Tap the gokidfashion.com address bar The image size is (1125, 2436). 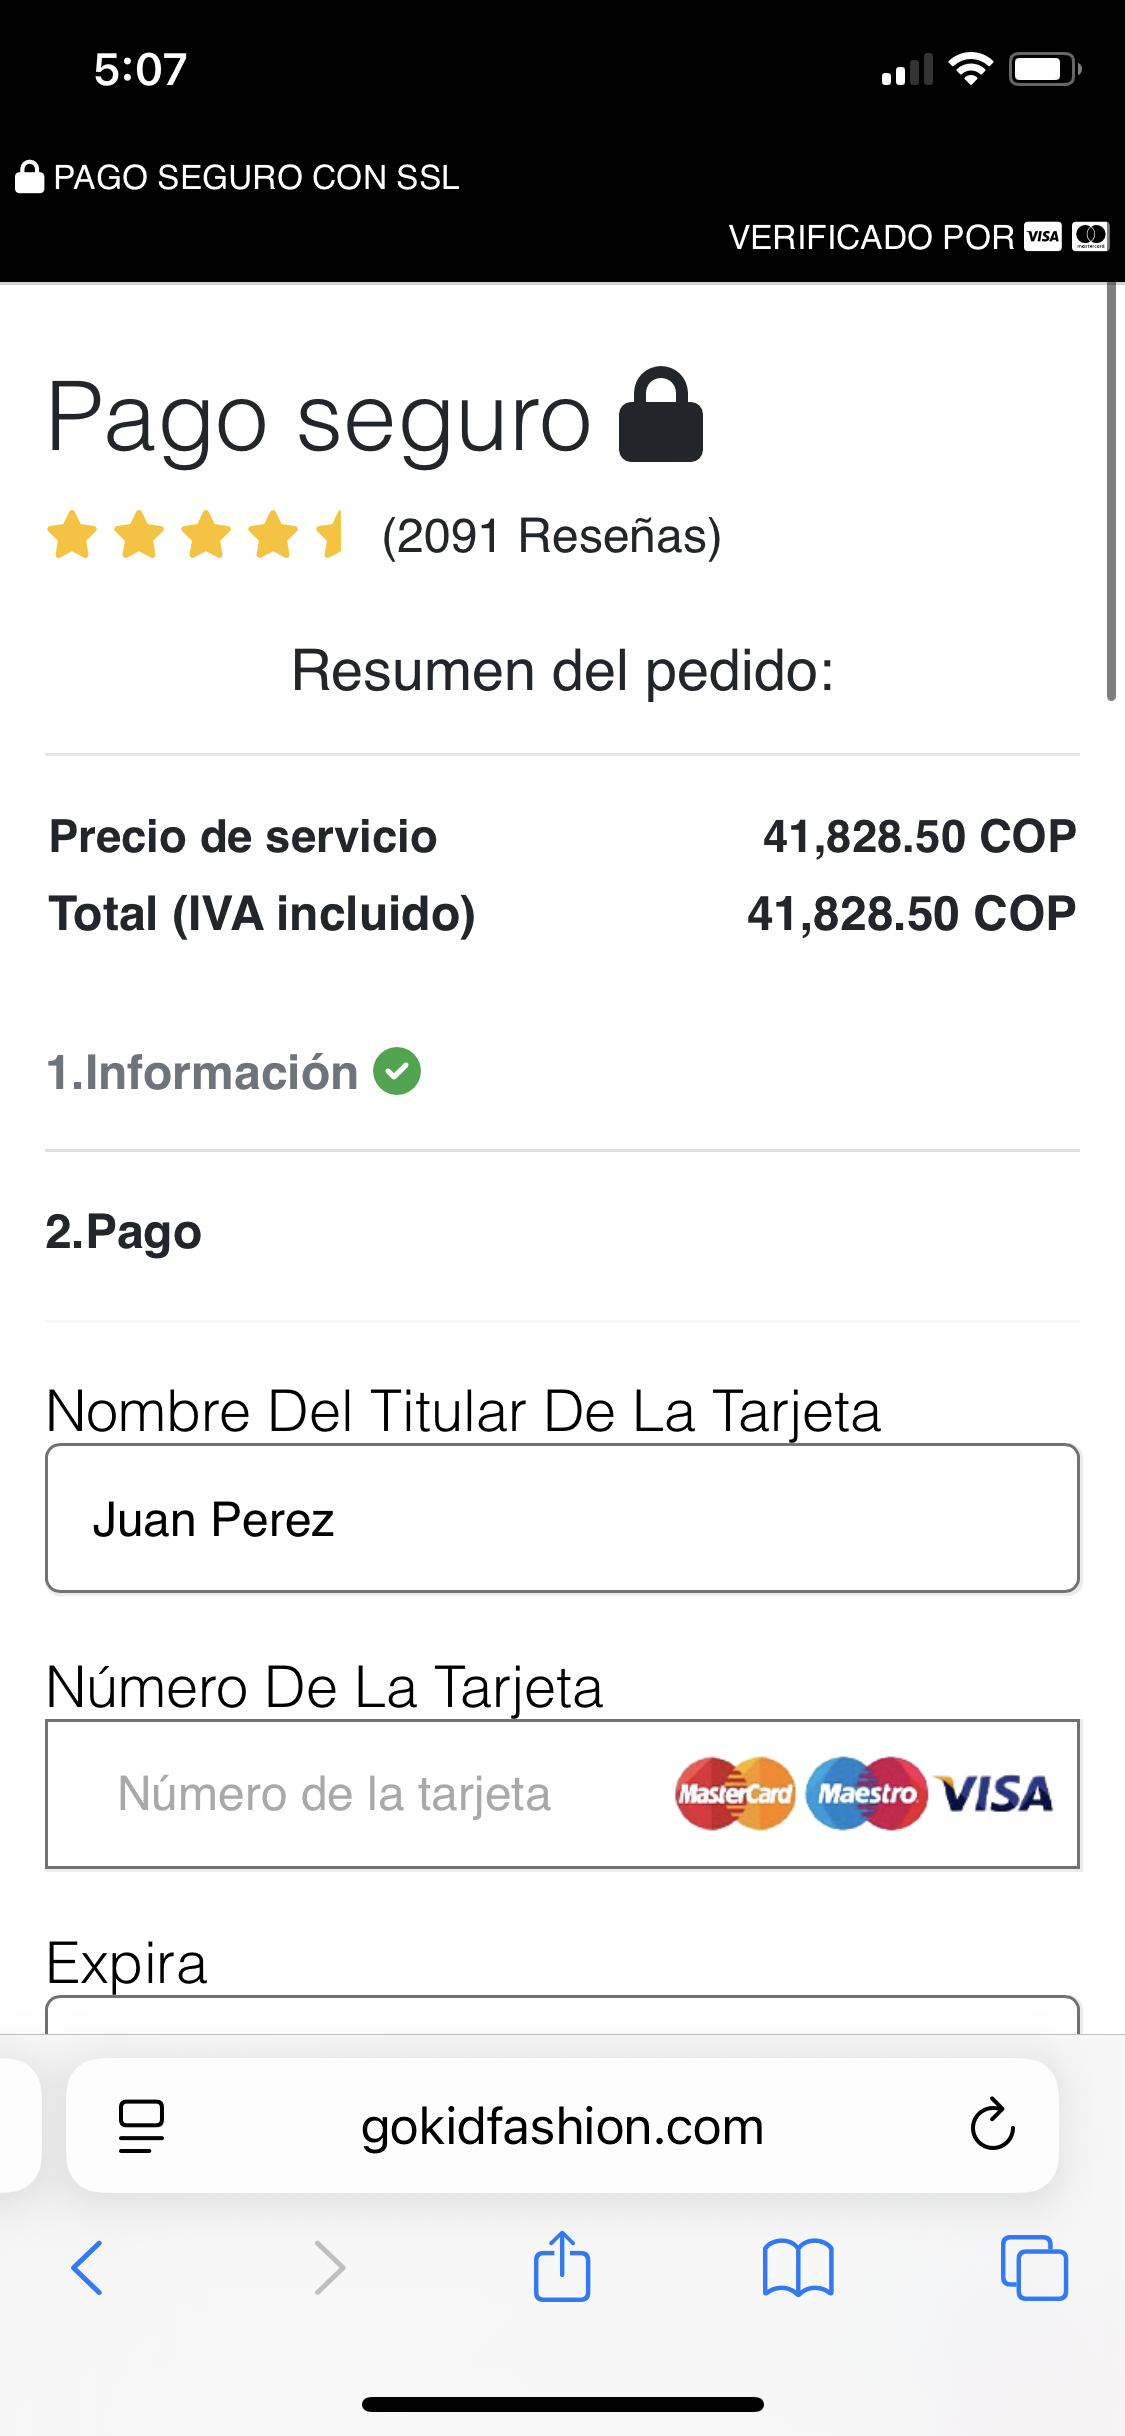(x=562, y=2126)
